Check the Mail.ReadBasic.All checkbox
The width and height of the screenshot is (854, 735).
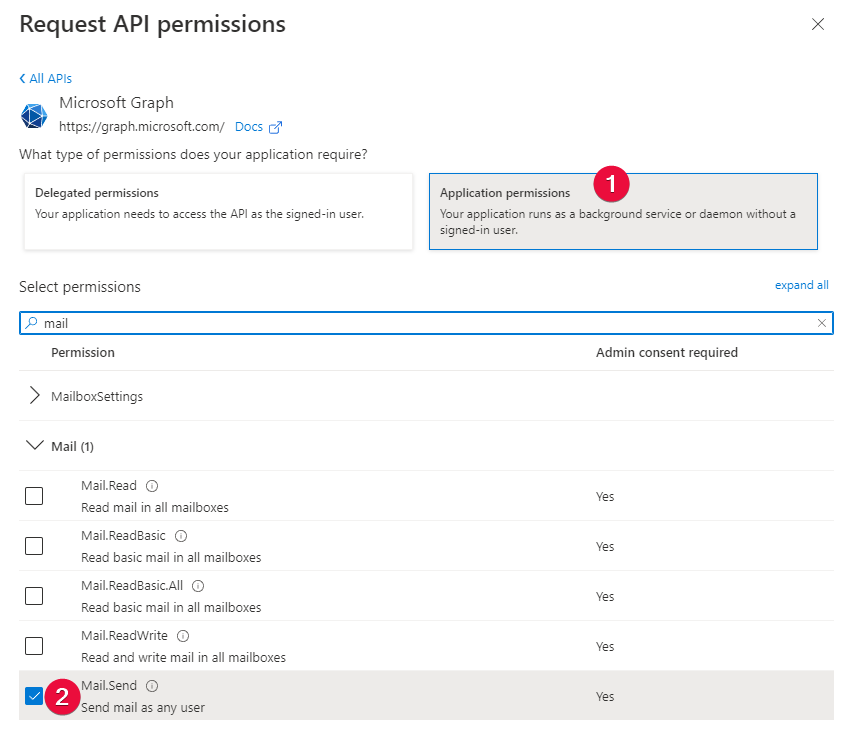point(34,596)
